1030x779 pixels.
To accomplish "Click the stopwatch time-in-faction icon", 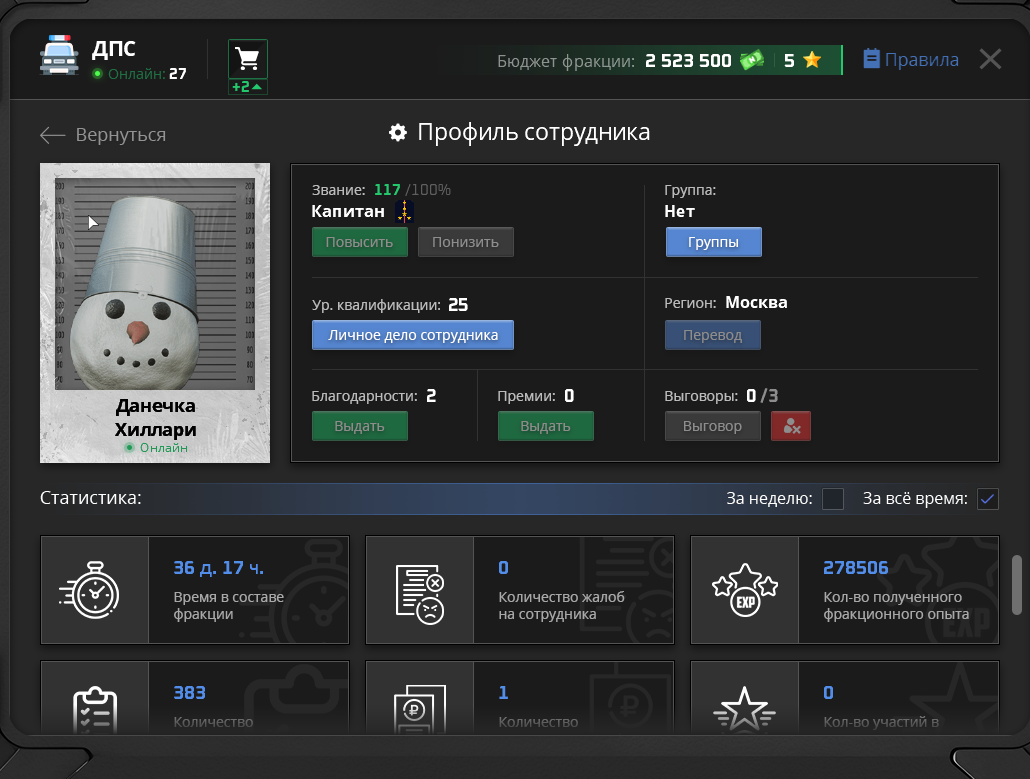I will (x=95, y=590).
